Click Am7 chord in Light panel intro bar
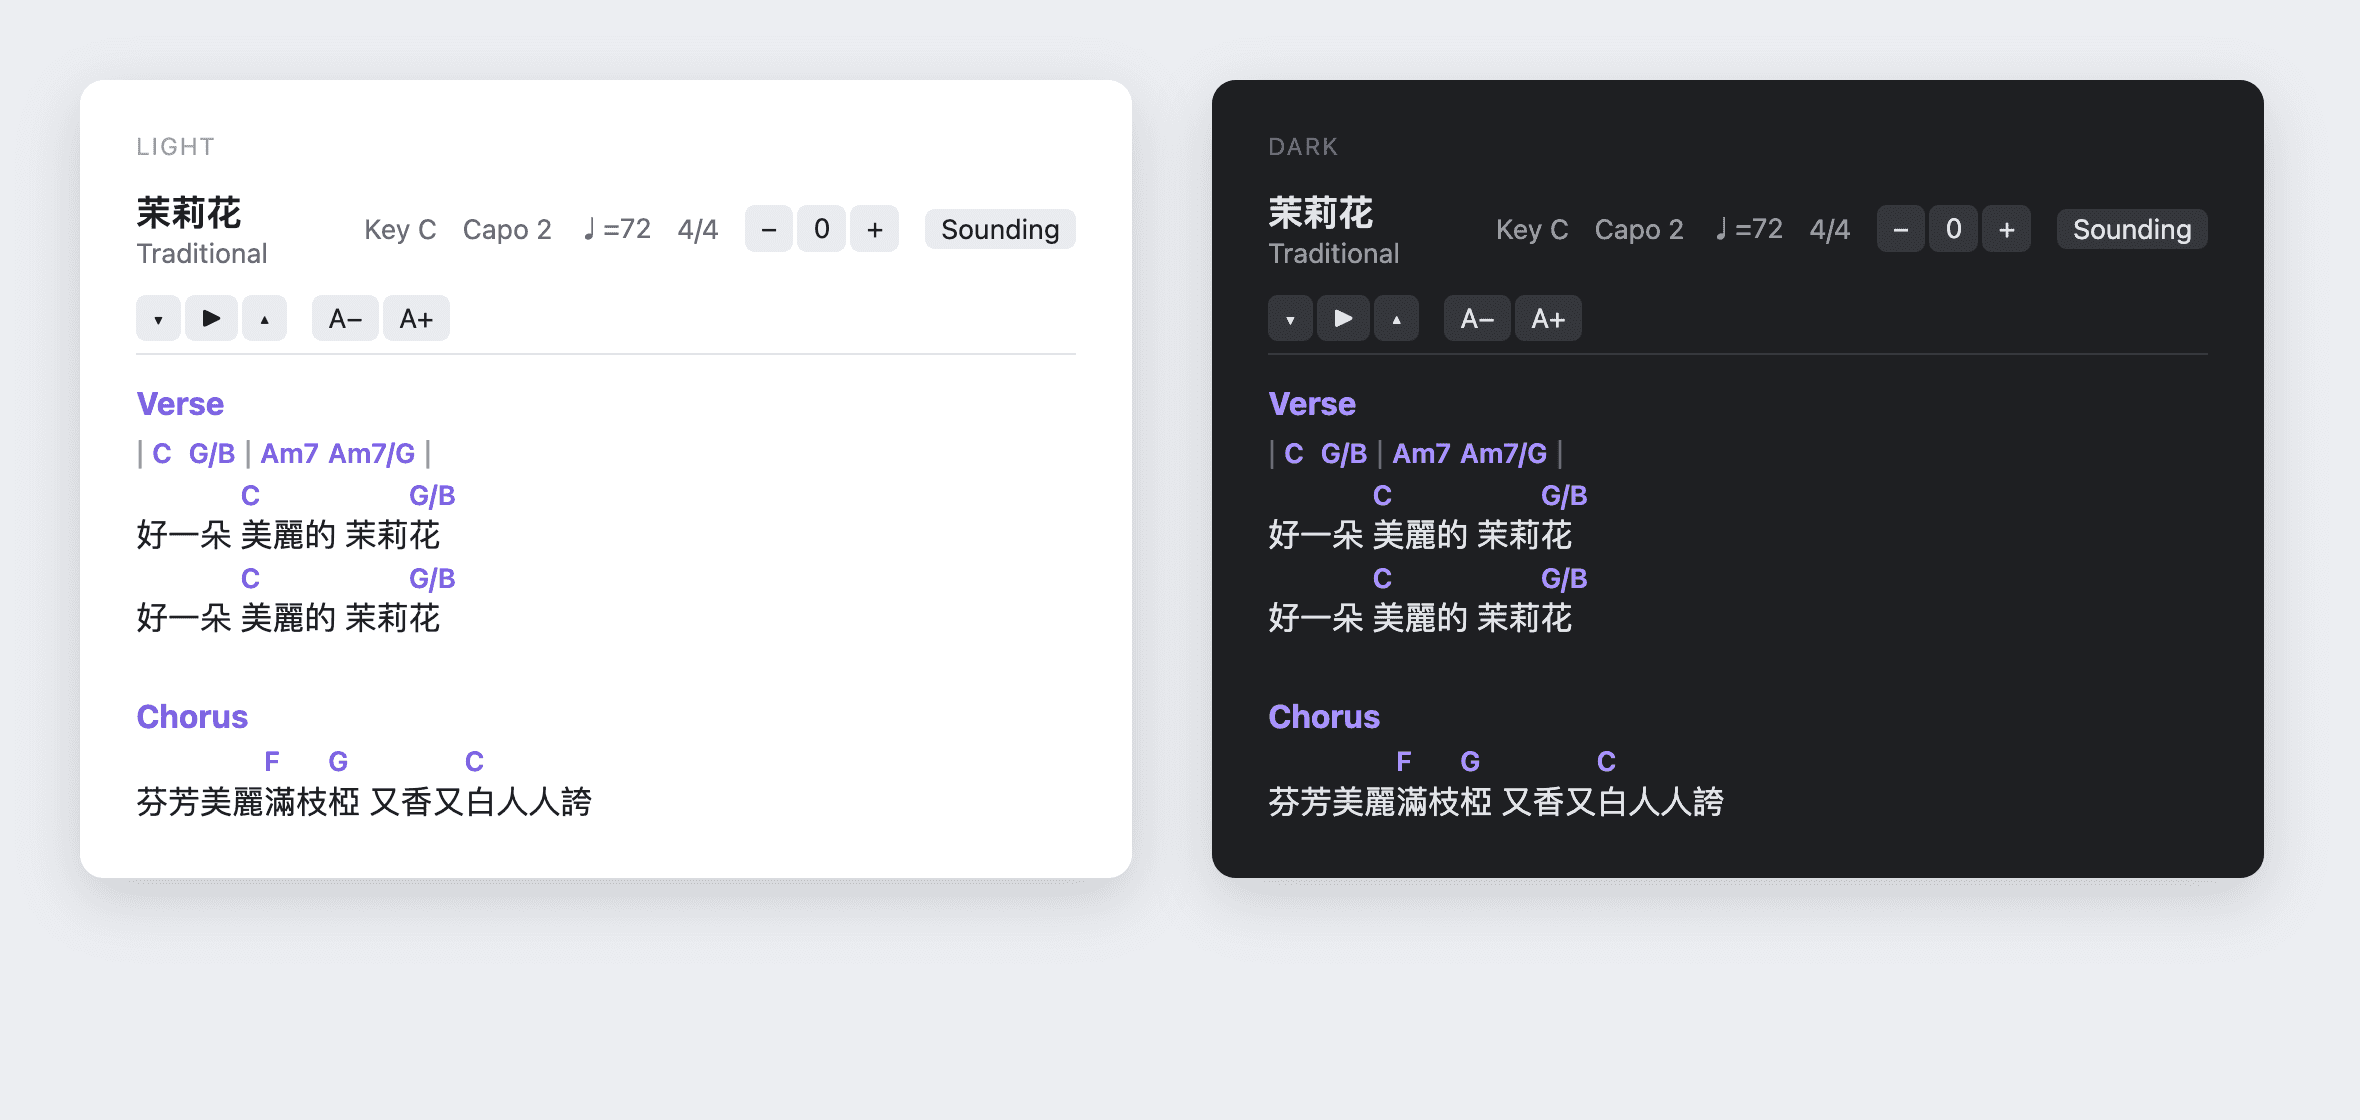The image size is (2360, 1120). click(x=289, y=454)
